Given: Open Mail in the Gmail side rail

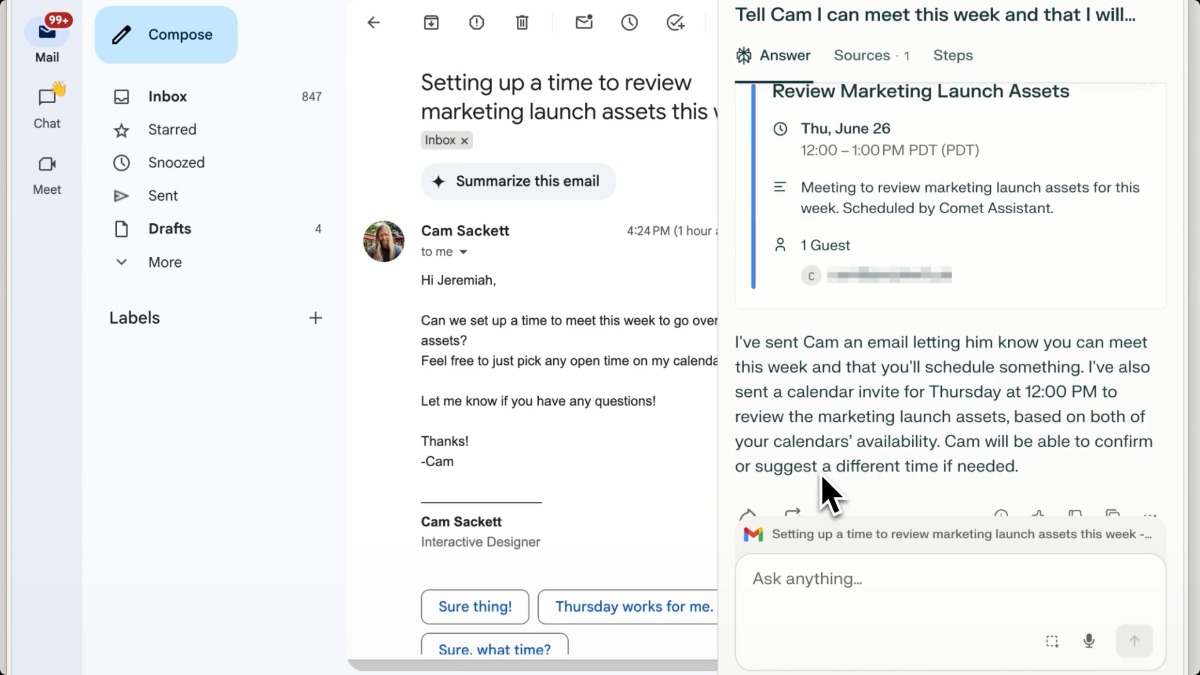Looking at the screenshot, I should [47, 39].
